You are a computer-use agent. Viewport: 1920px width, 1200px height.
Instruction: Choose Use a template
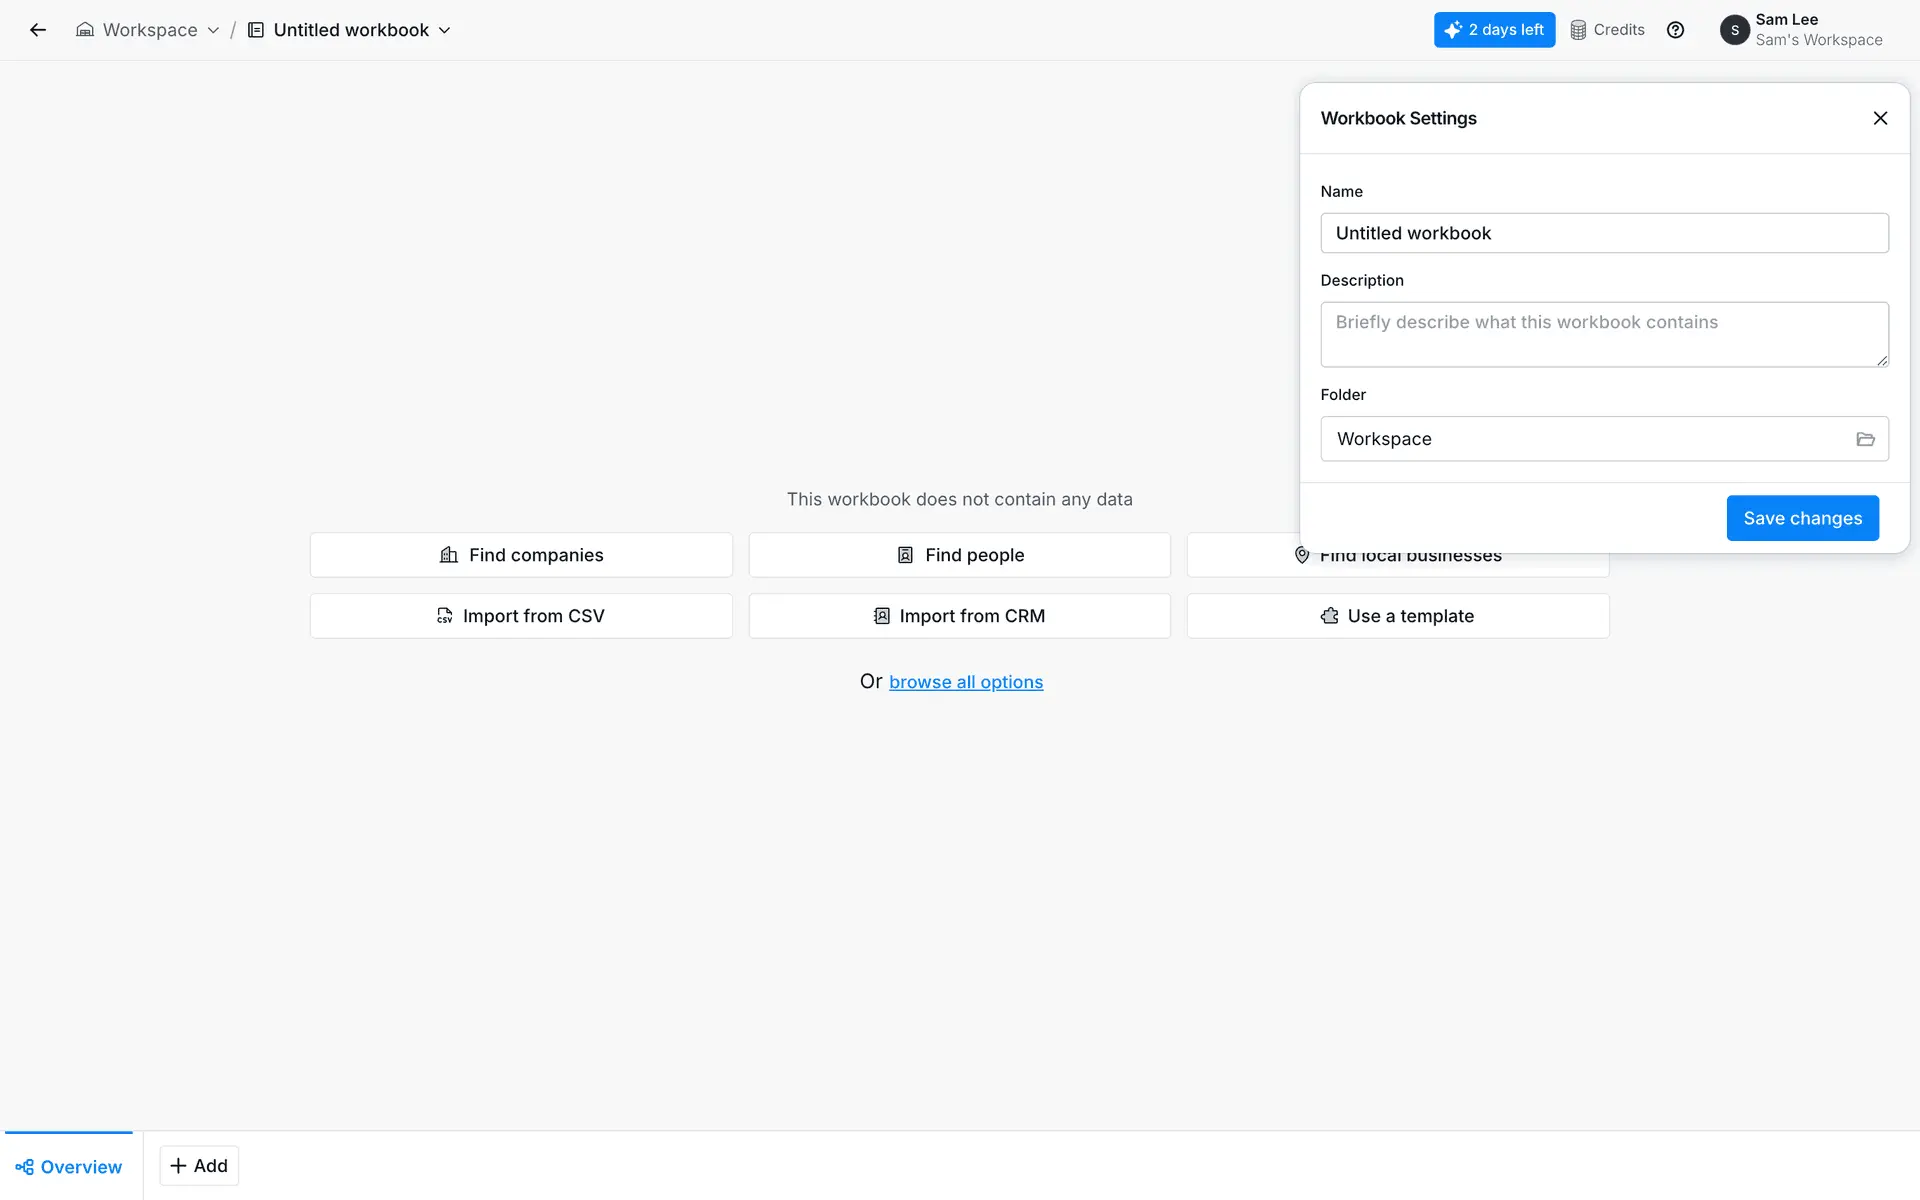(x=1397, y=616)
